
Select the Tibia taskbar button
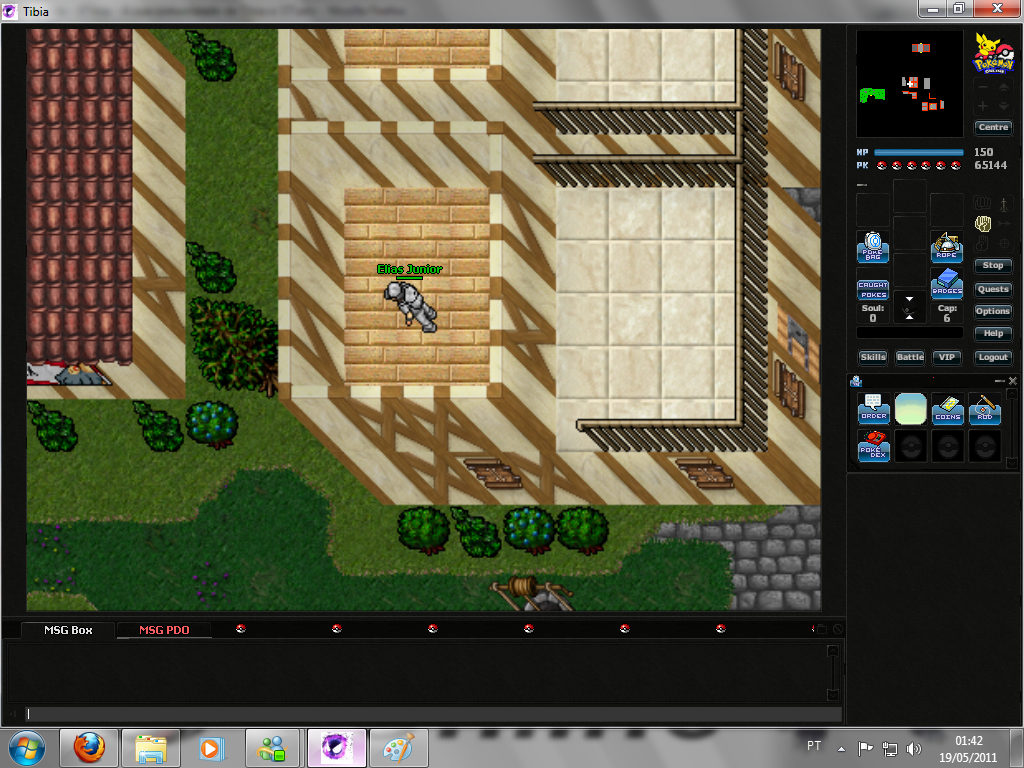(336, 748)
